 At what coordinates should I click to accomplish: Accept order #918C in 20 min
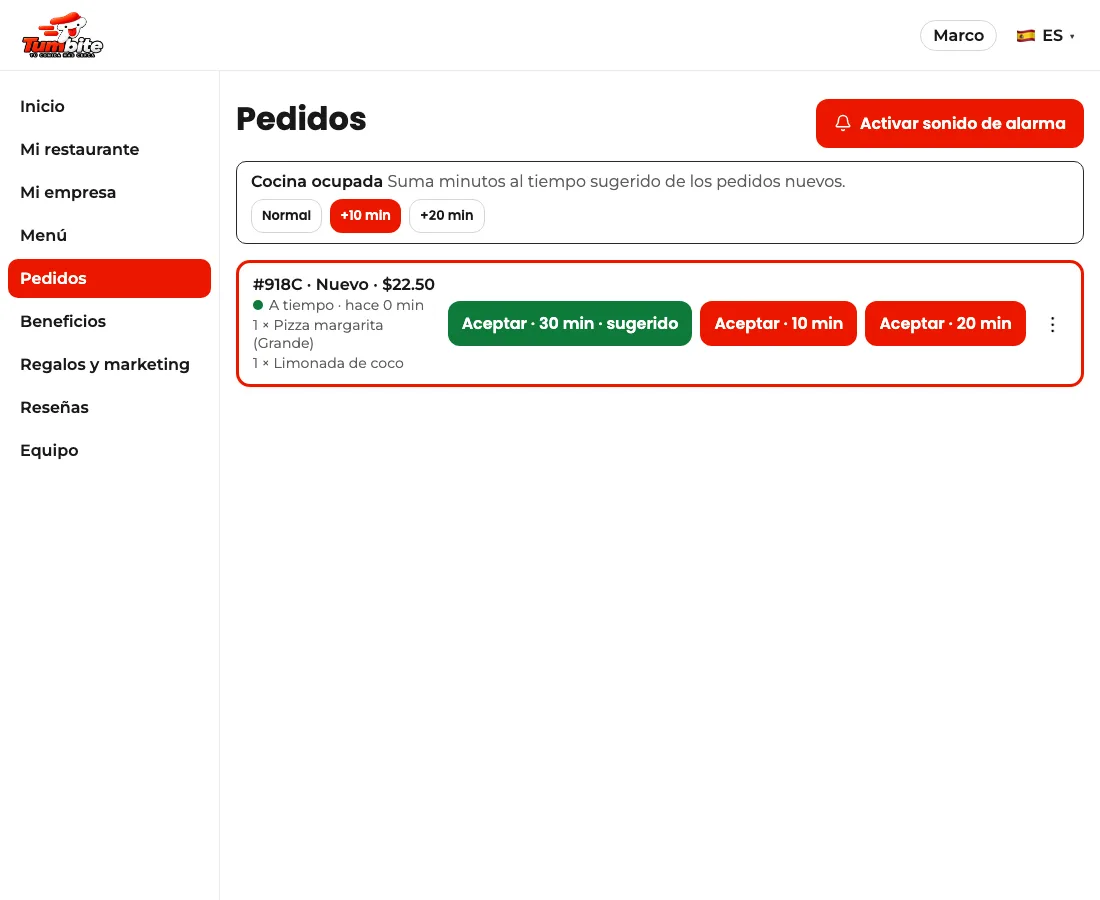click(945, 323)
